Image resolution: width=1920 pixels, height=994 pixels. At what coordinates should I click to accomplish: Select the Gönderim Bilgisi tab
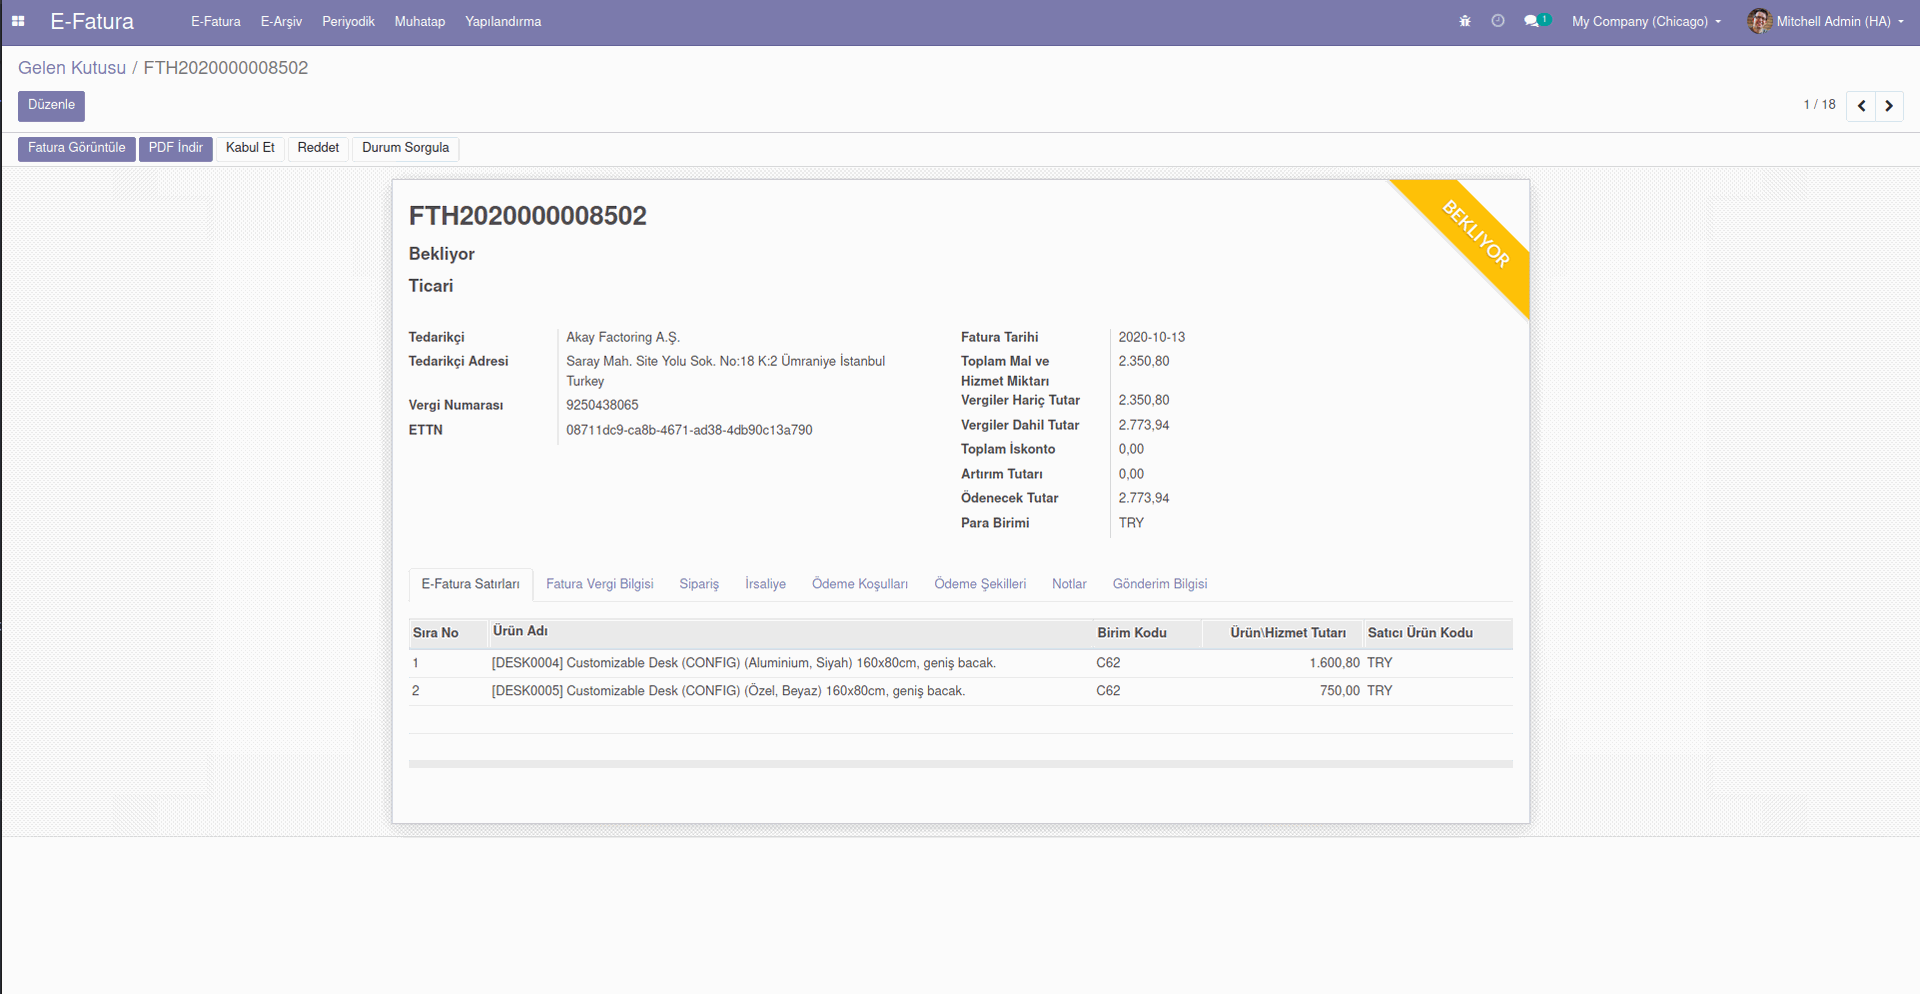click(1159, 584)
